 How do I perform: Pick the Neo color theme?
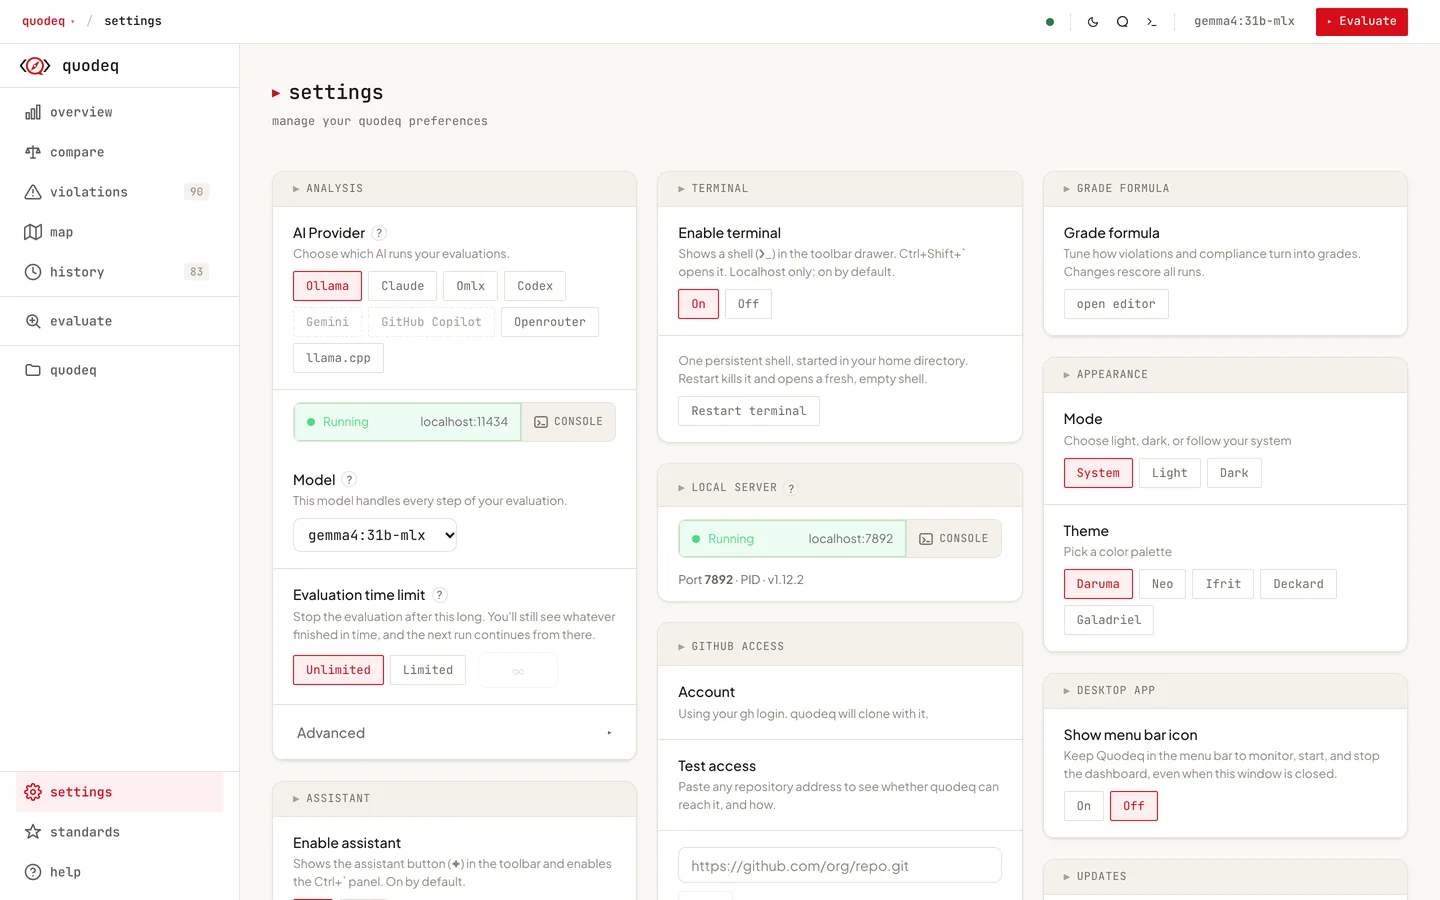[1162, 584]
